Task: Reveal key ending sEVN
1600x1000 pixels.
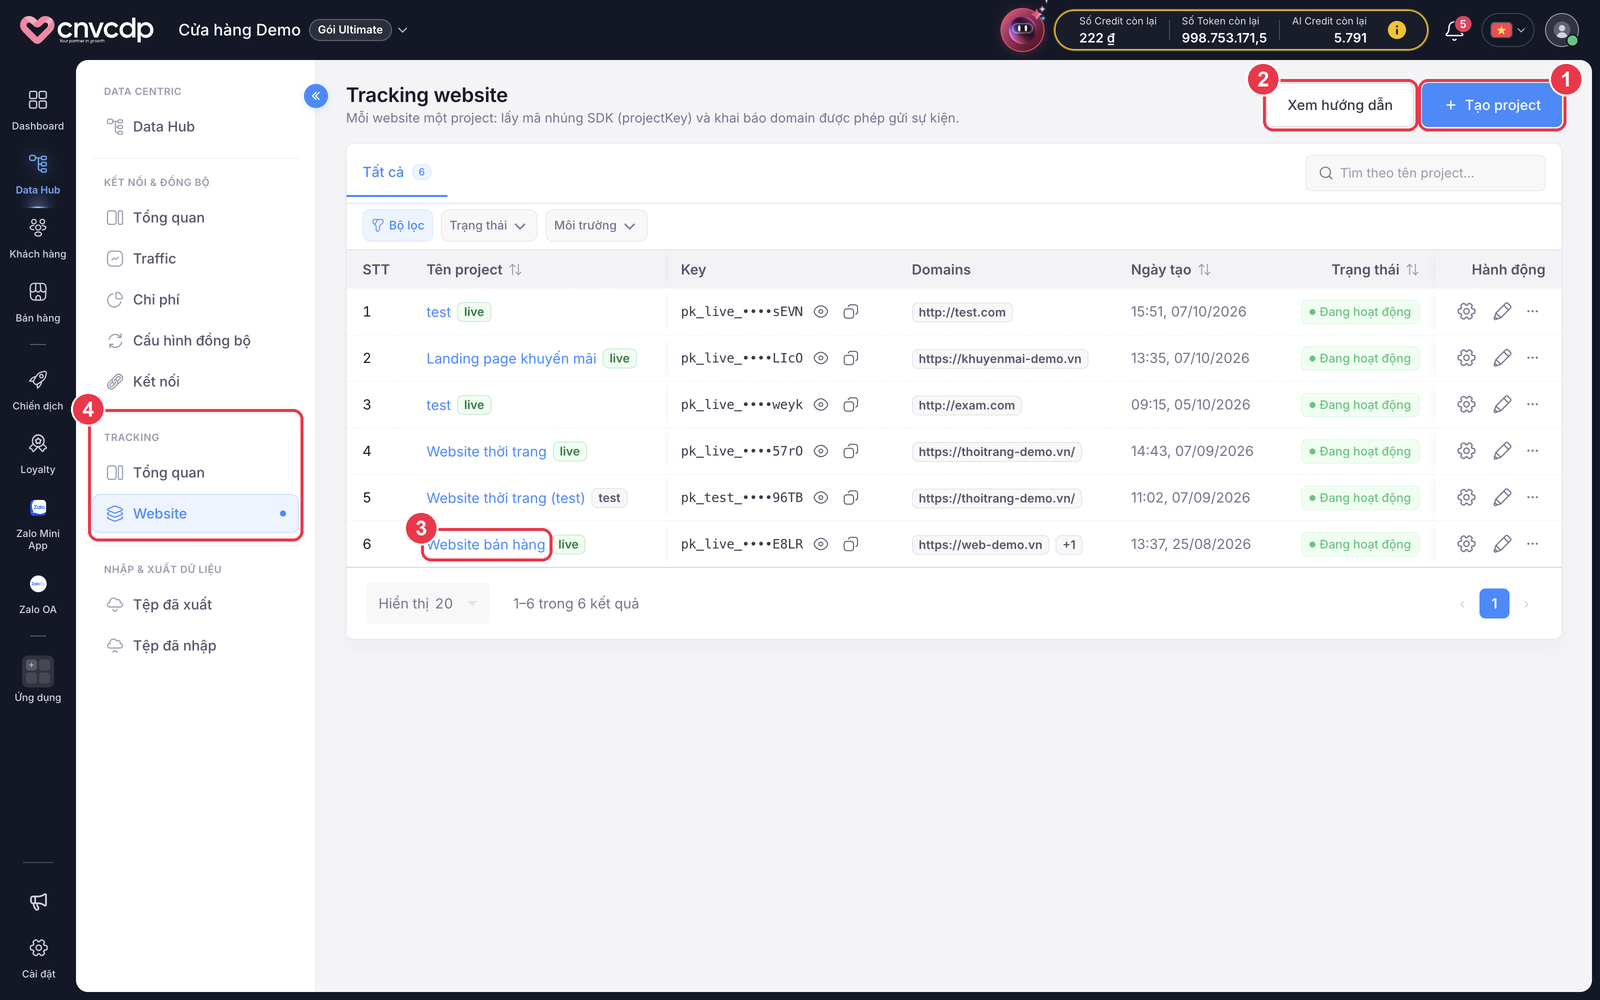Action: (821, 312)
